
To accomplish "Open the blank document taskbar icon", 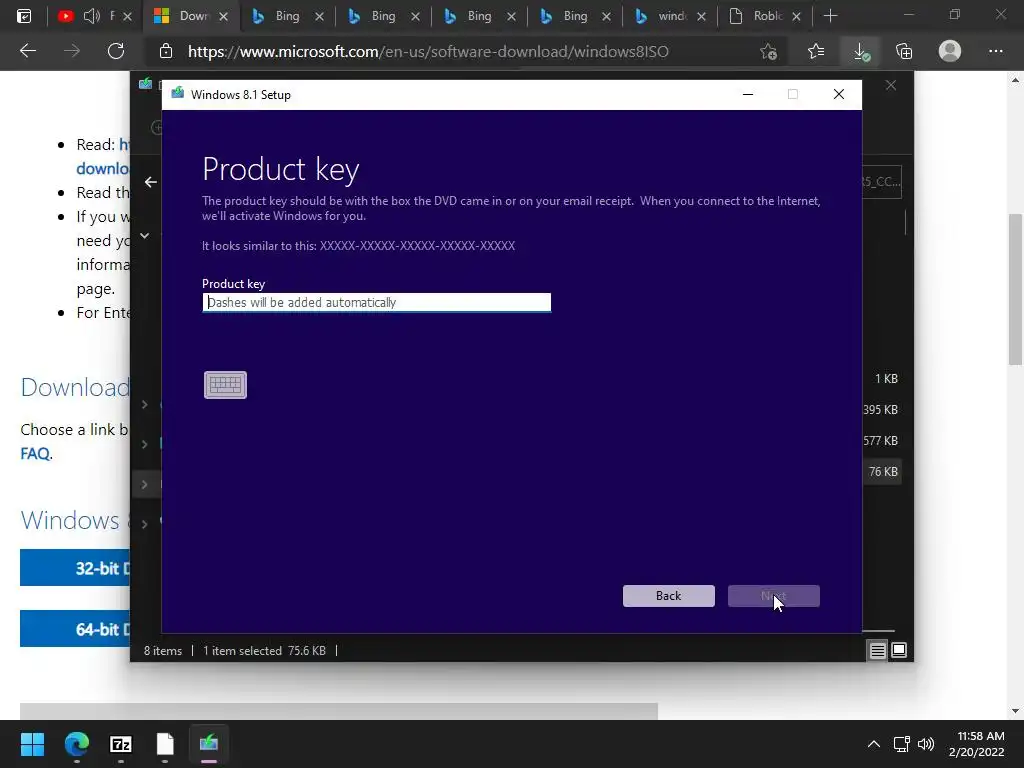I will 165,744.
